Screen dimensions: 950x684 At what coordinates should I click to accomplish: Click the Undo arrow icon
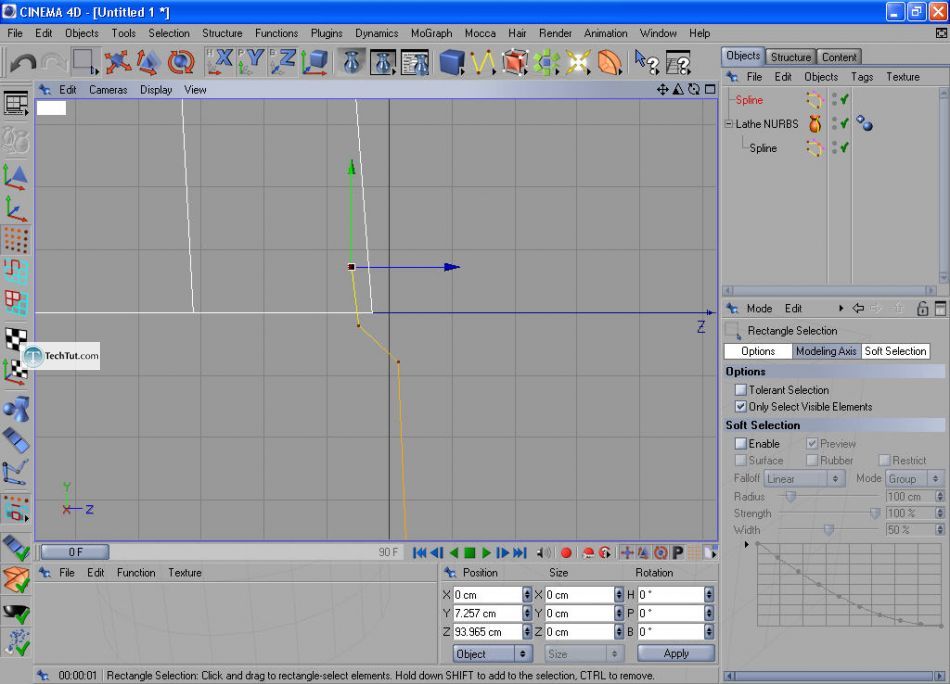[x=23, y=62]
